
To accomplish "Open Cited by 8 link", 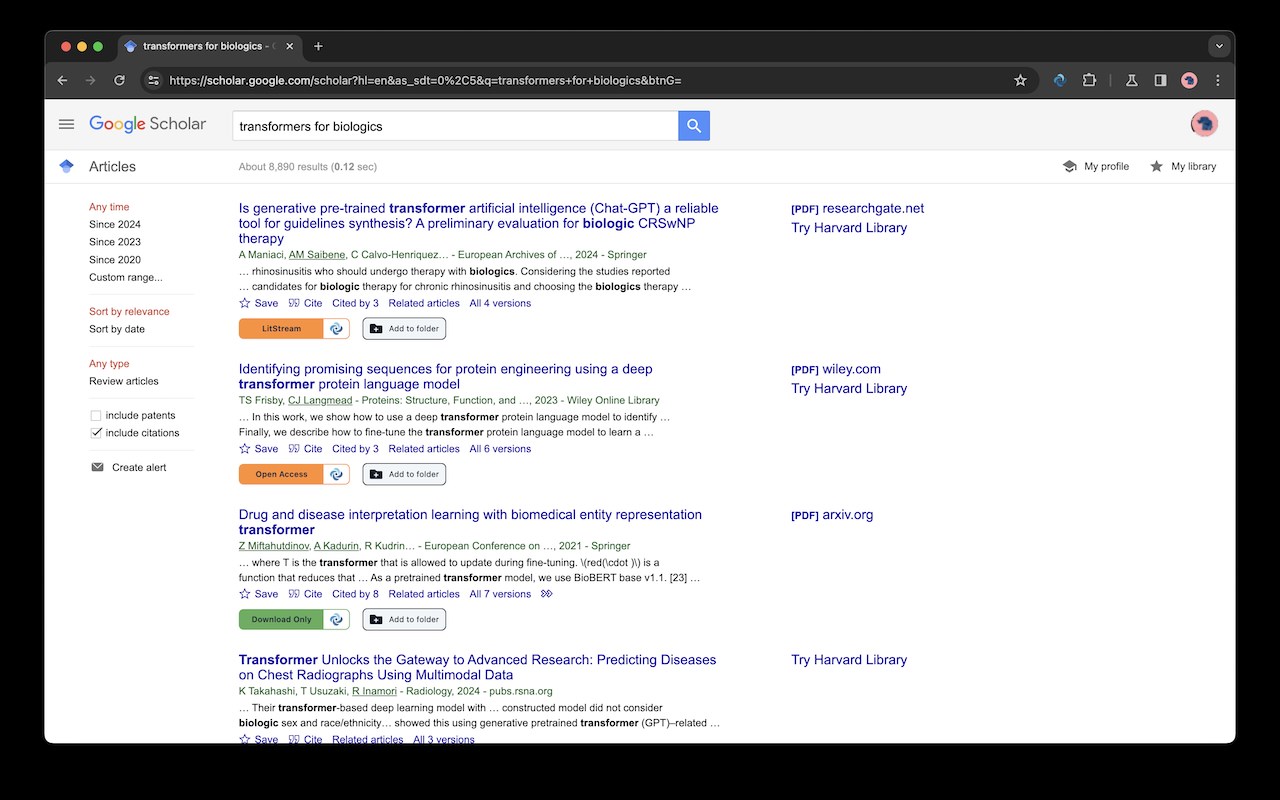I will 355,594.
